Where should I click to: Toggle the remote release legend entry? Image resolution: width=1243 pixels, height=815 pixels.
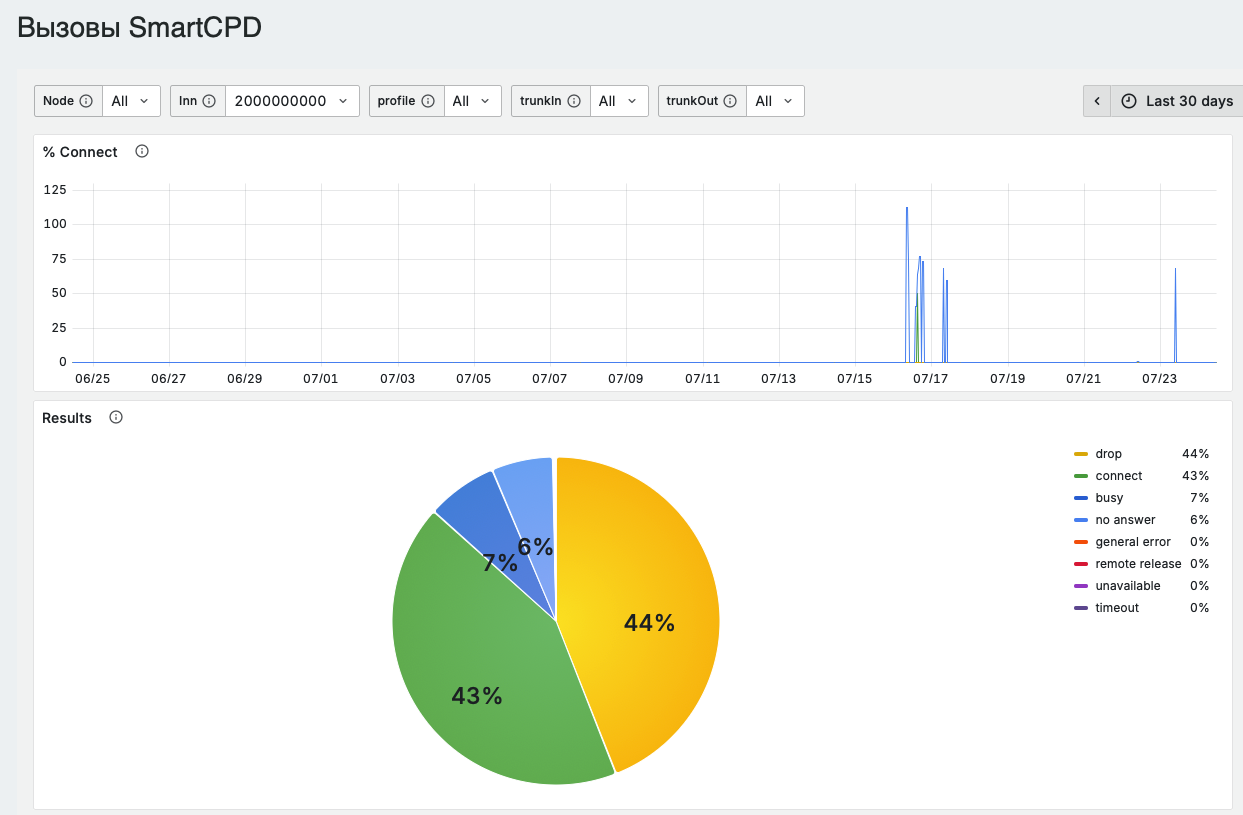point(1138,564)
